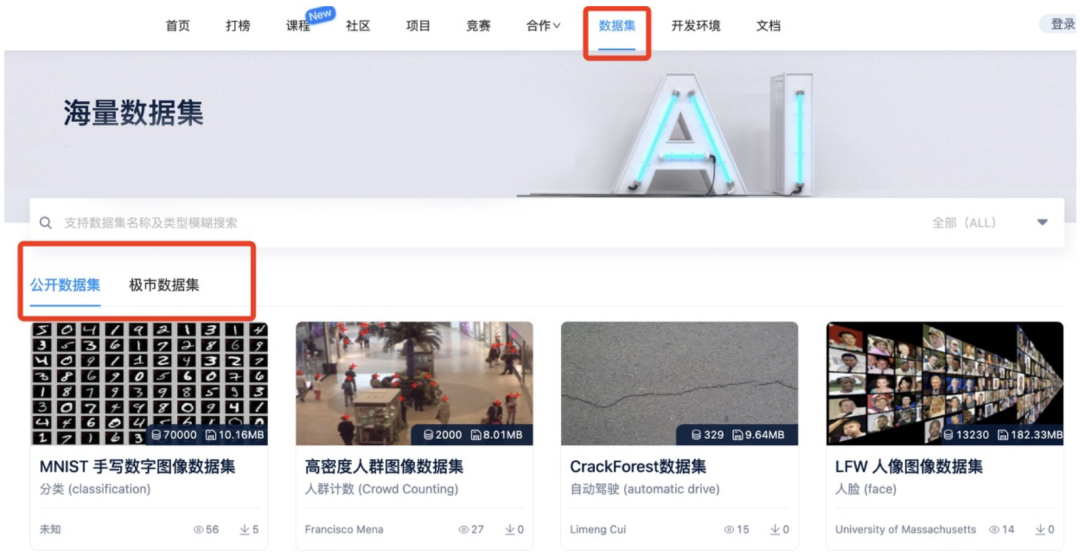Click the download icon on MNIST card
The image size is (1080, 559).
[x=244, y=529]
